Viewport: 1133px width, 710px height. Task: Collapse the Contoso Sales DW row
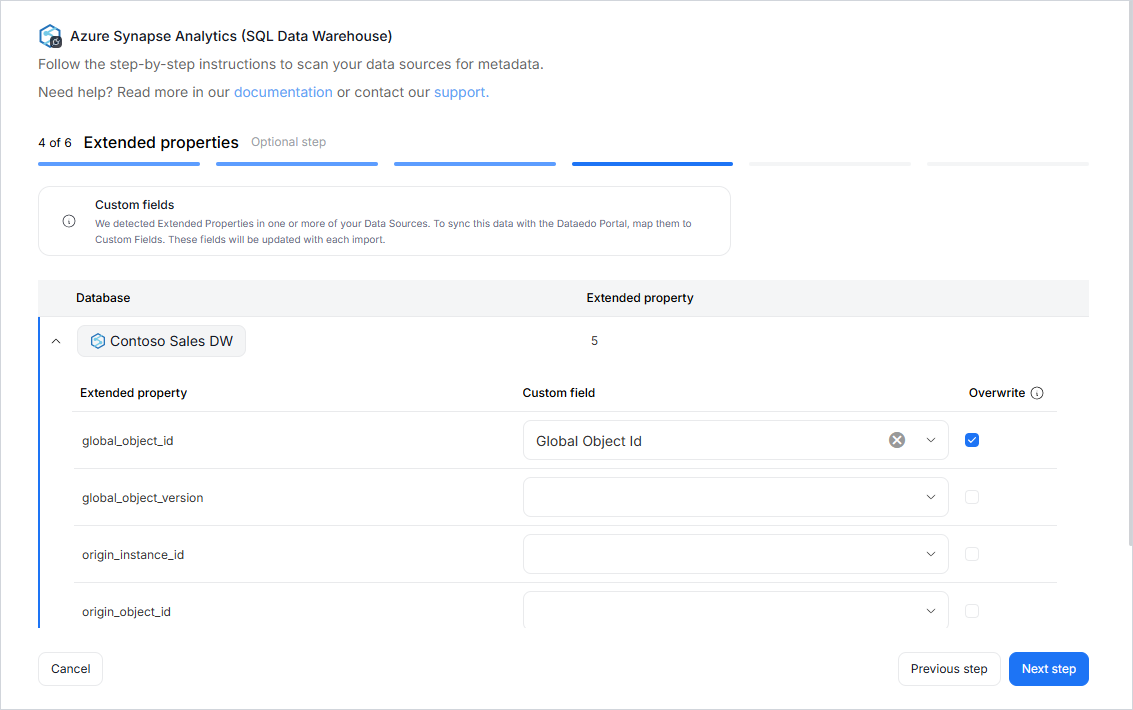[x=56, y=341]
